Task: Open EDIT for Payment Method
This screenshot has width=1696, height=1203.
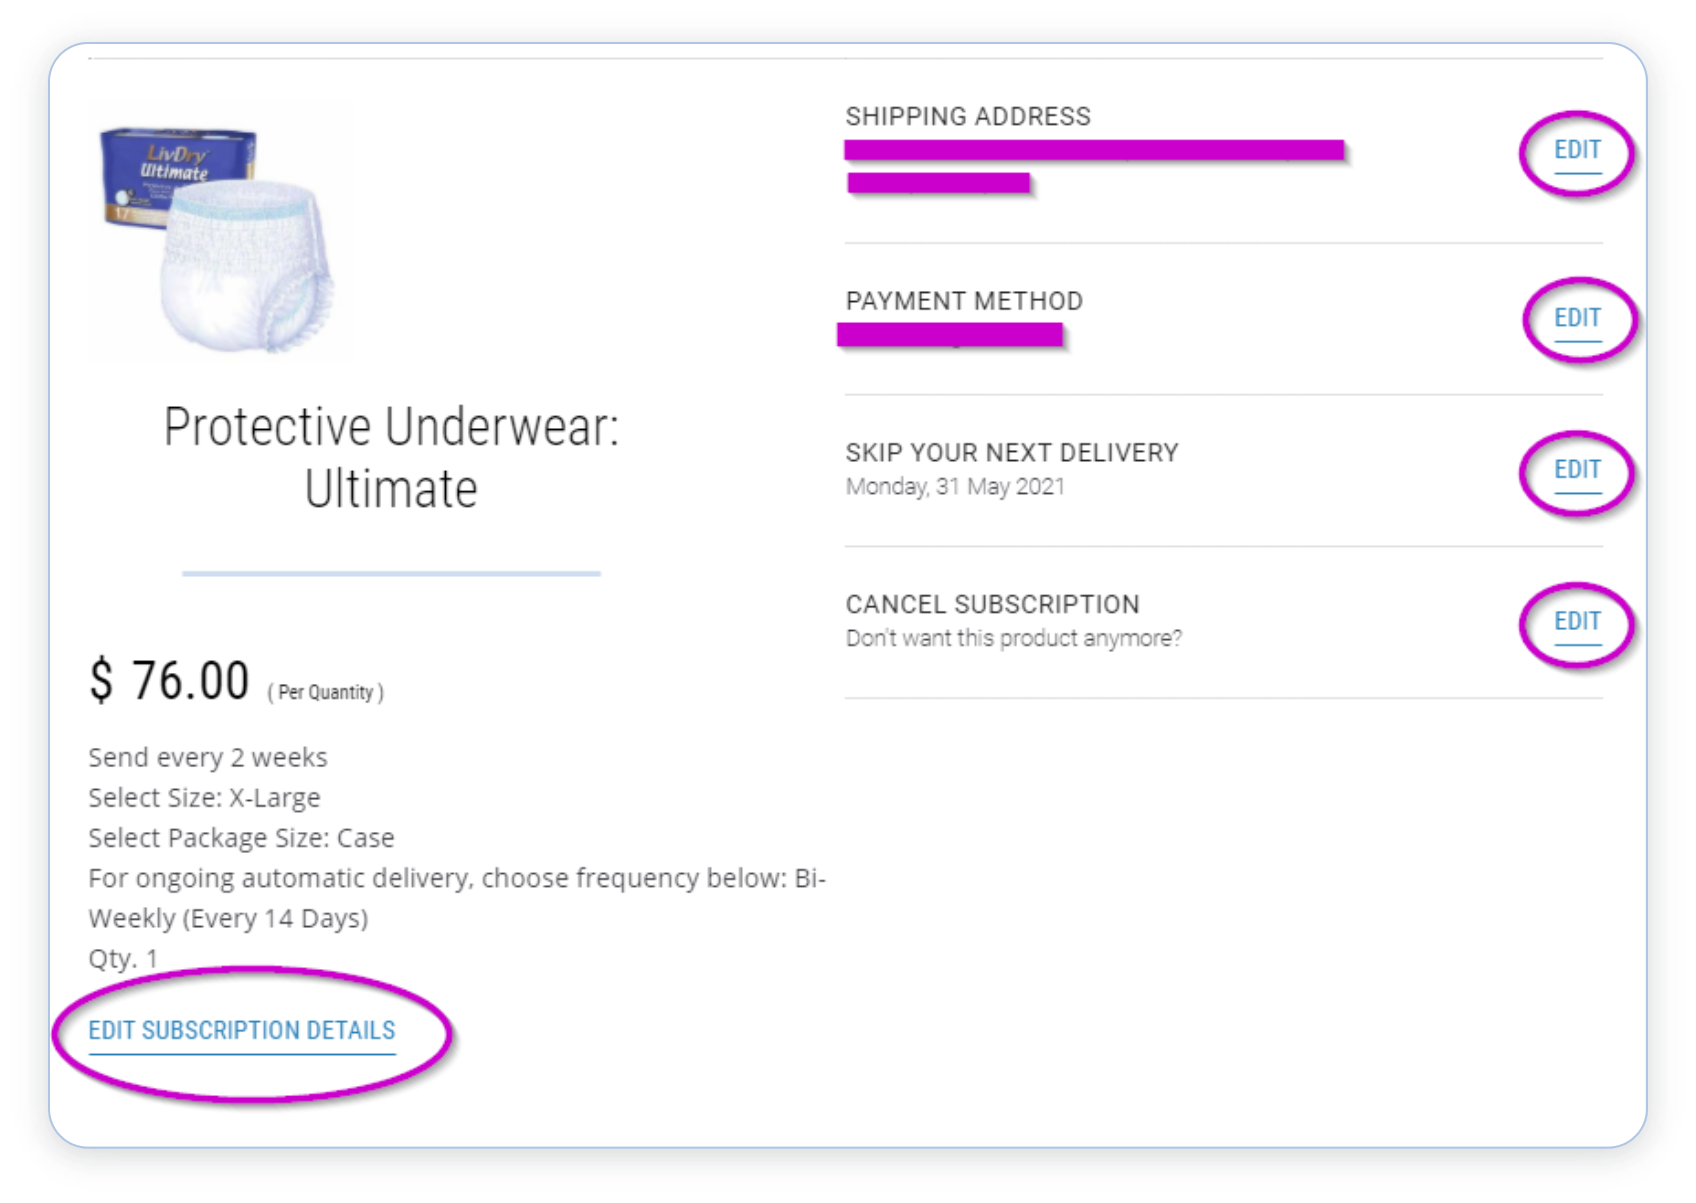Action: coord(1577,319)
